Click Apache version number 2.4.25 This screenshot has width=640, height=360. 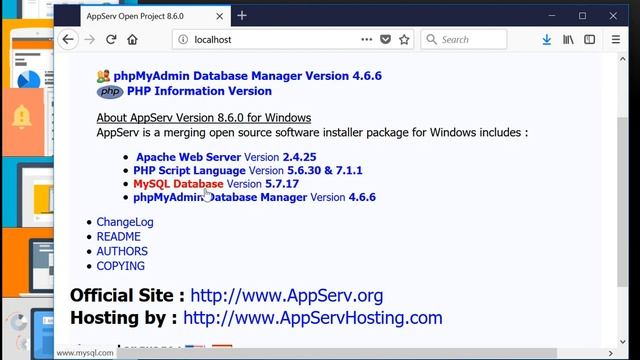coord(299,157)
